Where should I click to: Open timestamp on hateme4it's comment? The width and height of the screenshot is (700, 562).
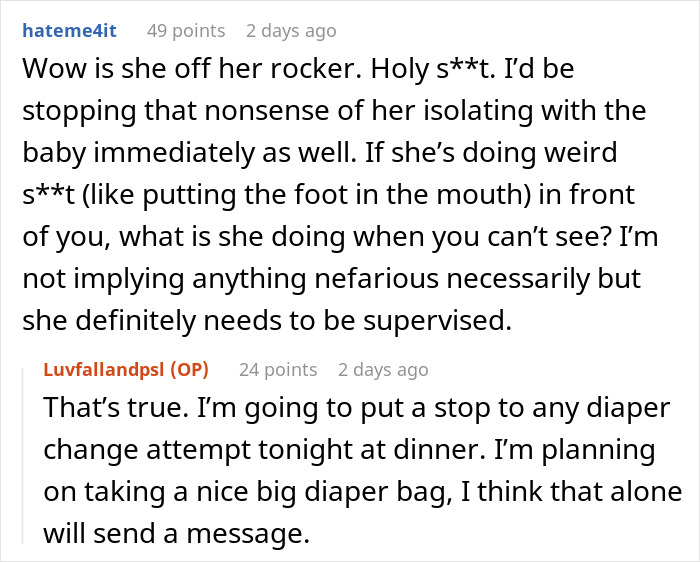point(291,31)
